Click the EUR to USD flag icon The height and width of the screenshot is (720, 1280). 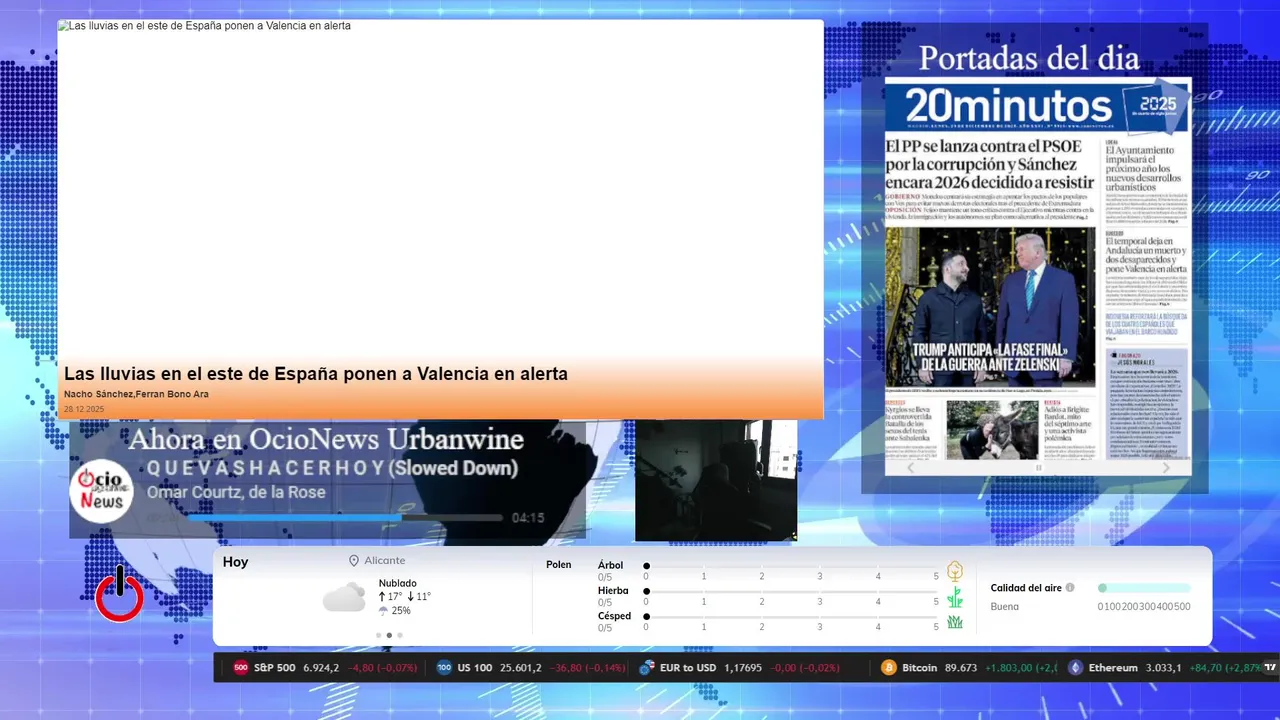(x=647, y=668)
